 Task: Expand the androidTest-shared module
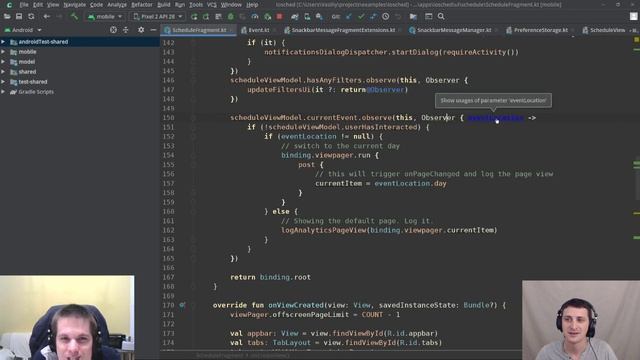tap(3, 42)
